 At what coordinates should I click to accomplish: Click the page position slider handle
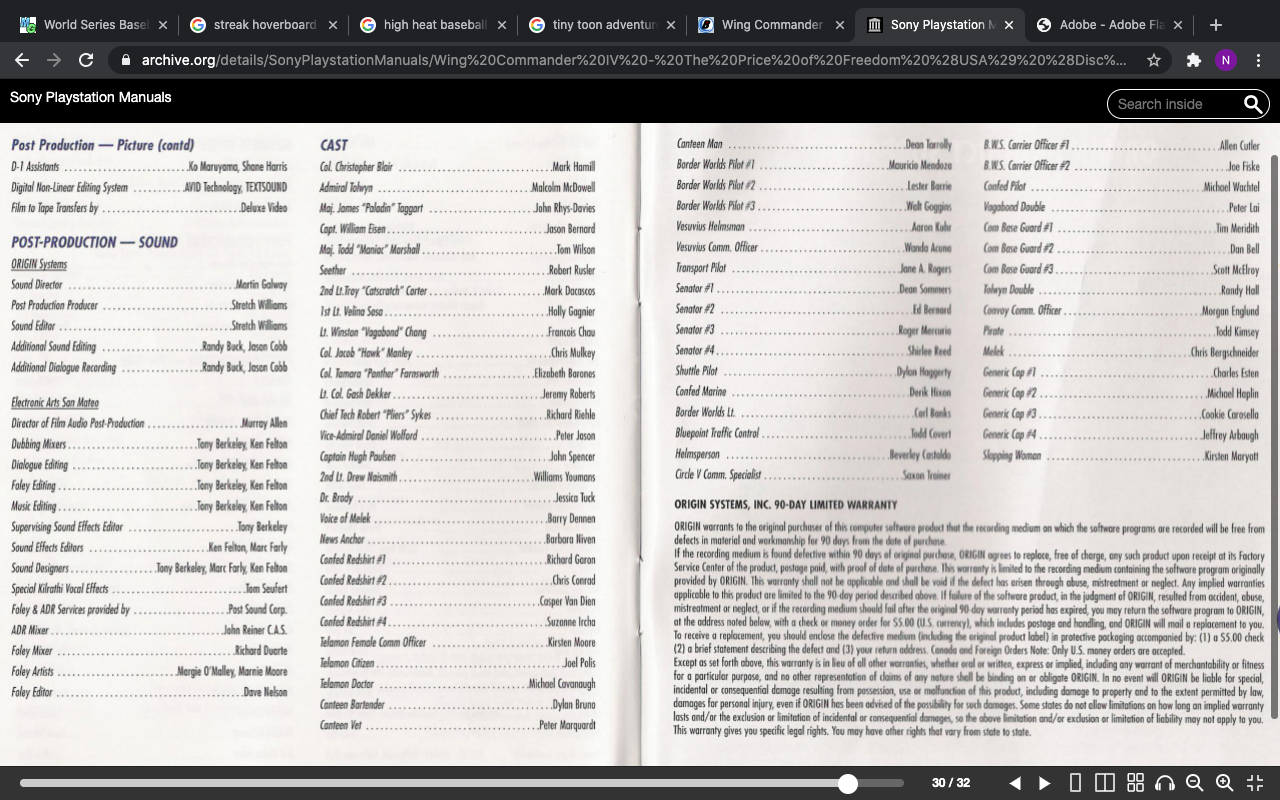click(848, 783)
